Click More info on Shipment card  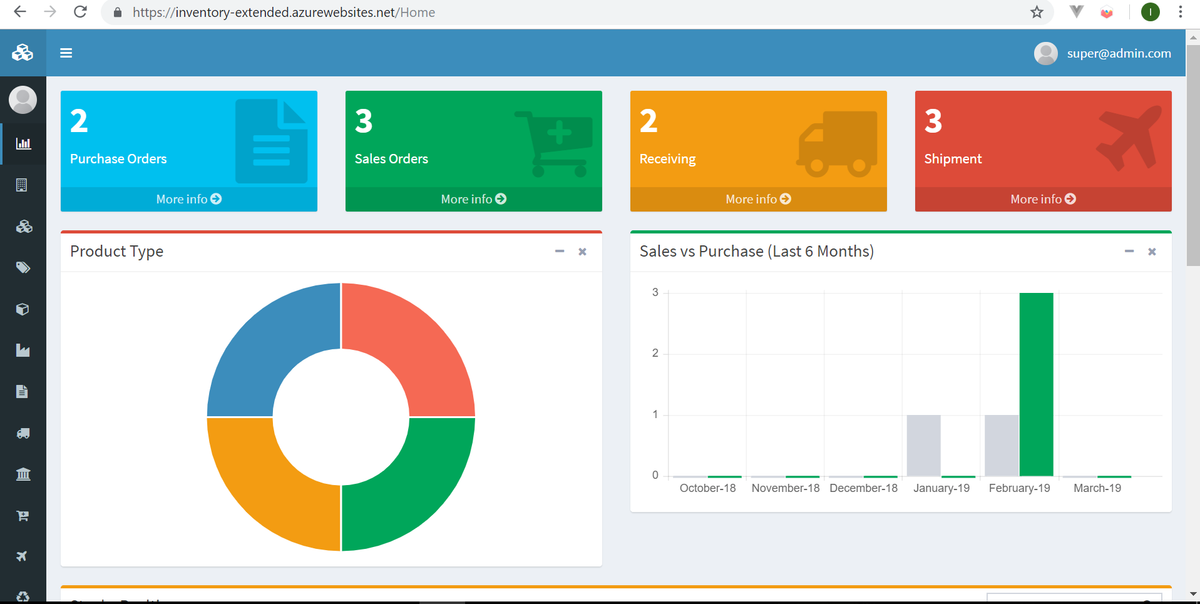pyautogui.click(x=1042, y=199)
